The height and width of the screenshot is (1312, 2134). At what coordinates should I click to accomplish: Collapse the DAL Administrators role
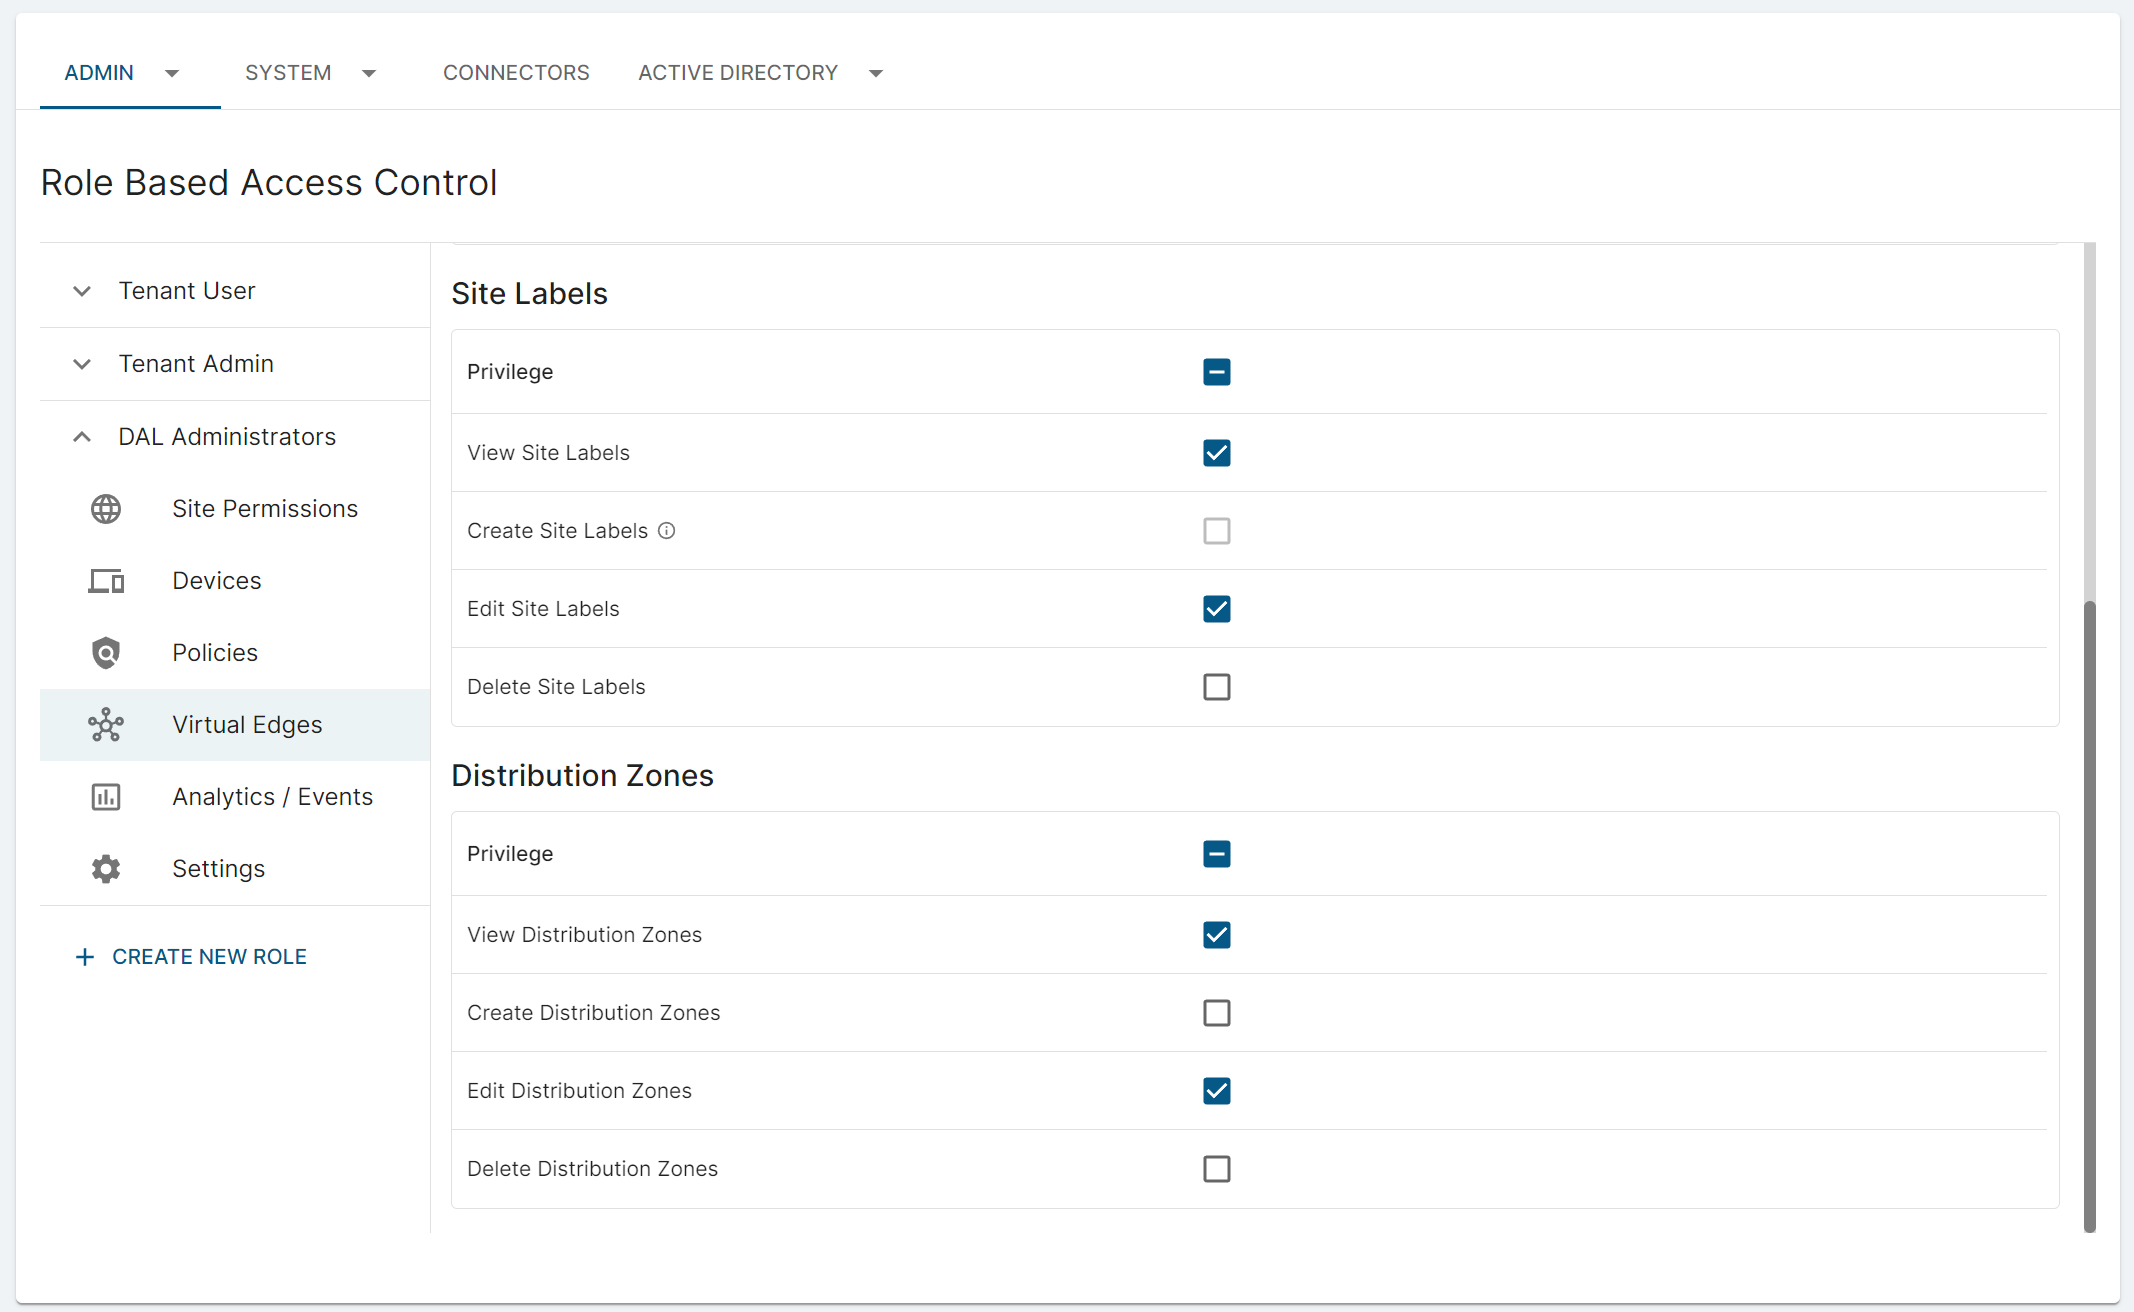pos(82,437)
